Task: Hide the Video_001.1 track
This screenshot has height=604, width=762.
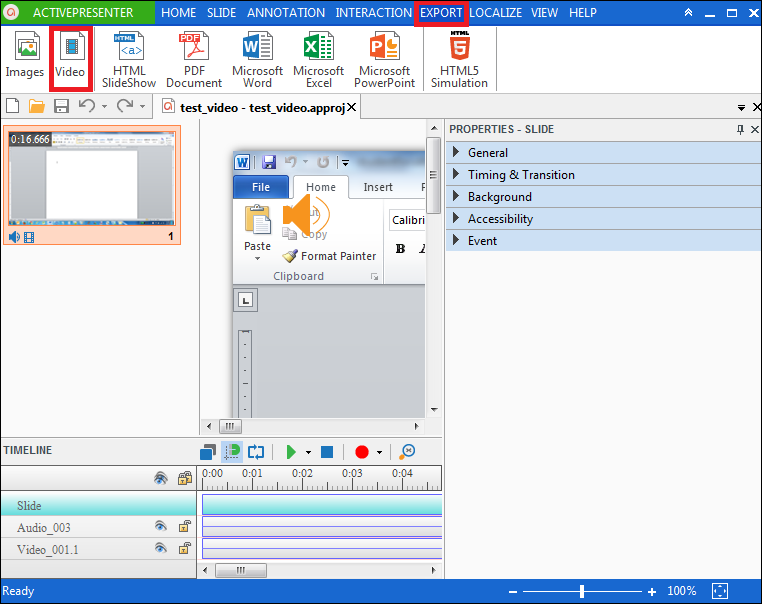Action: 161,548
